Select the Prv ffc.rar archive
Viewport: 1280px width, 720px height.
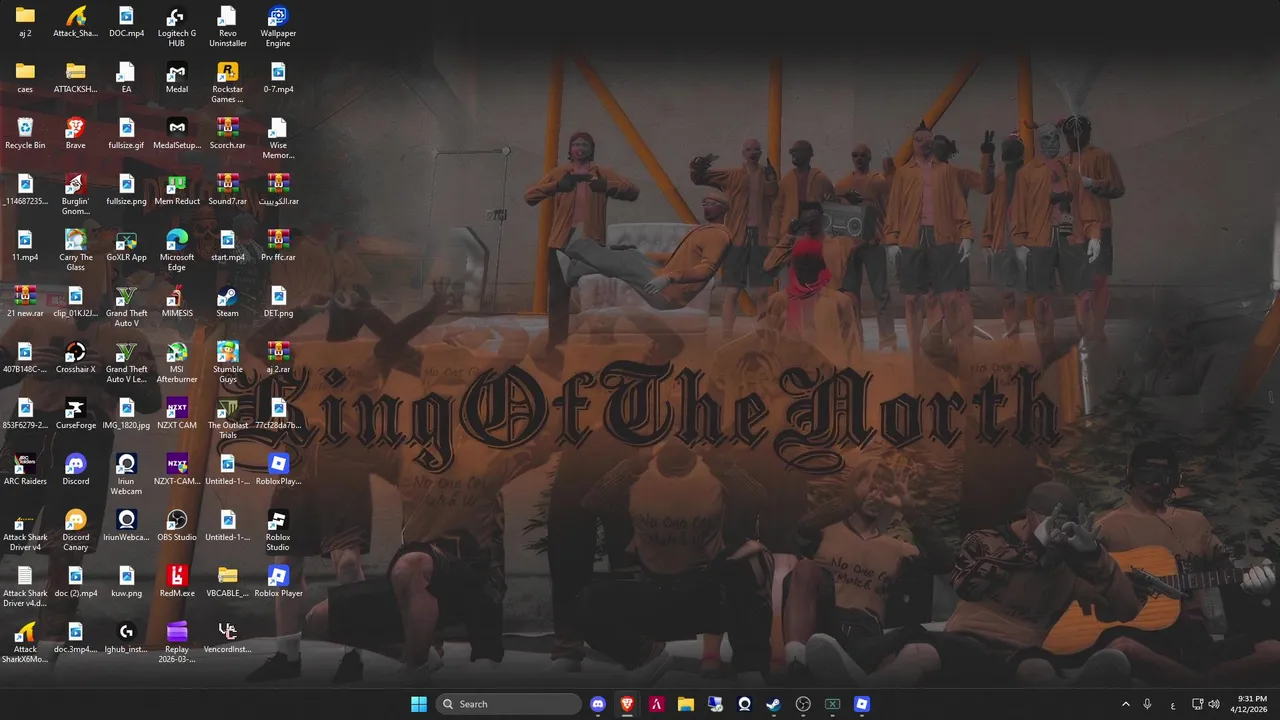coord(278,246)
